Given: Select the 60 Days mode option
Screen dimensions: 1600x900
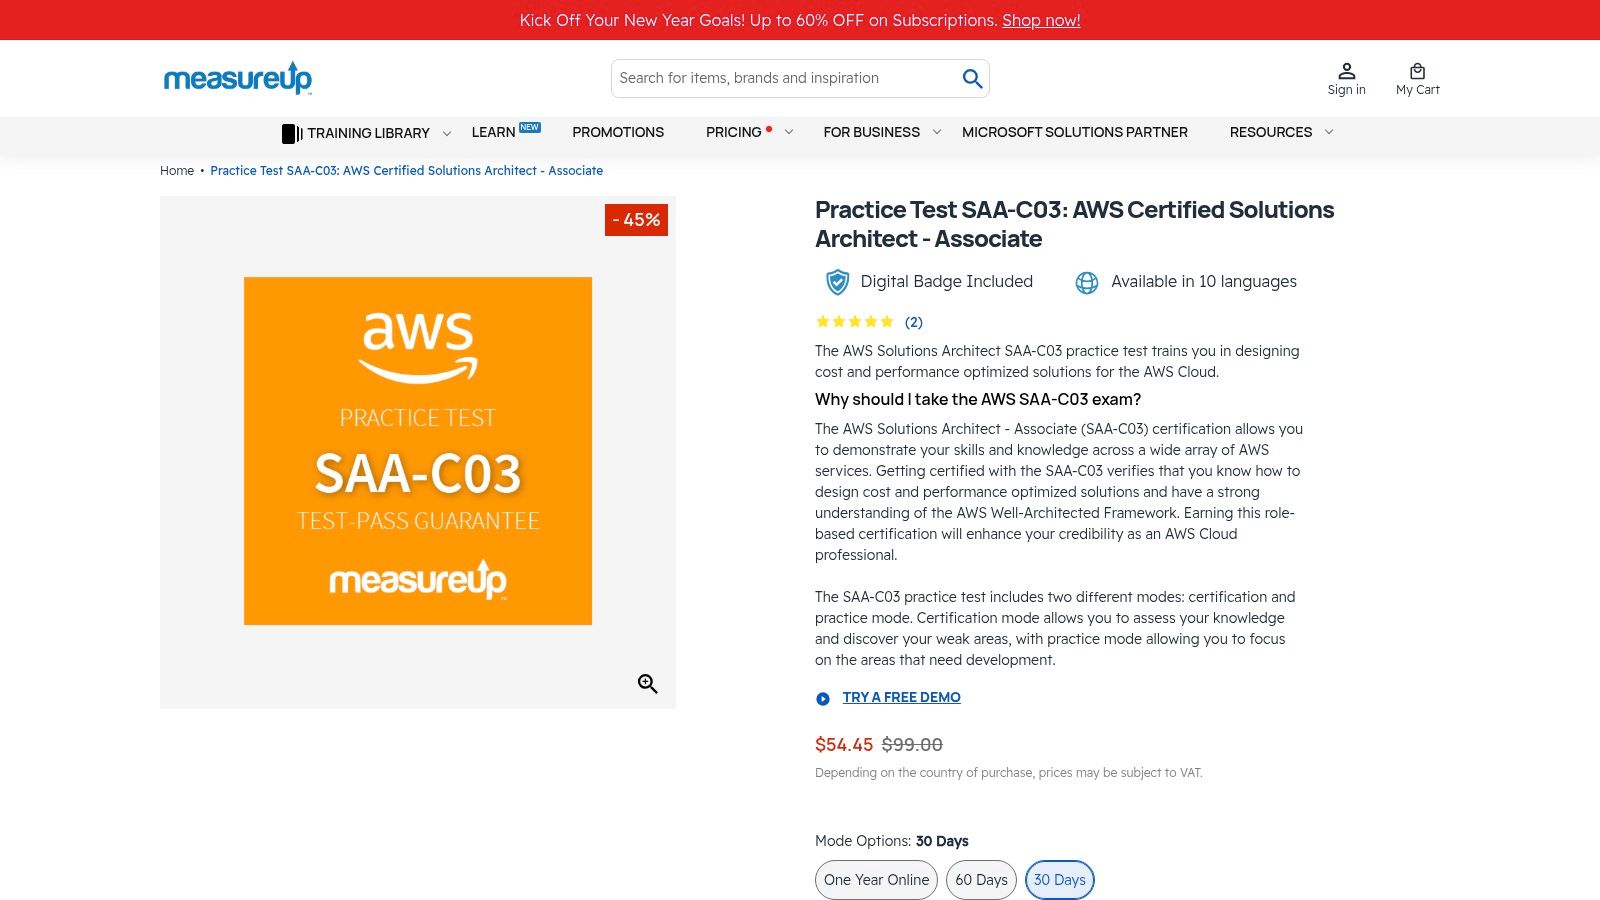Looking at the screenshot, I should (x=981, y=880).
